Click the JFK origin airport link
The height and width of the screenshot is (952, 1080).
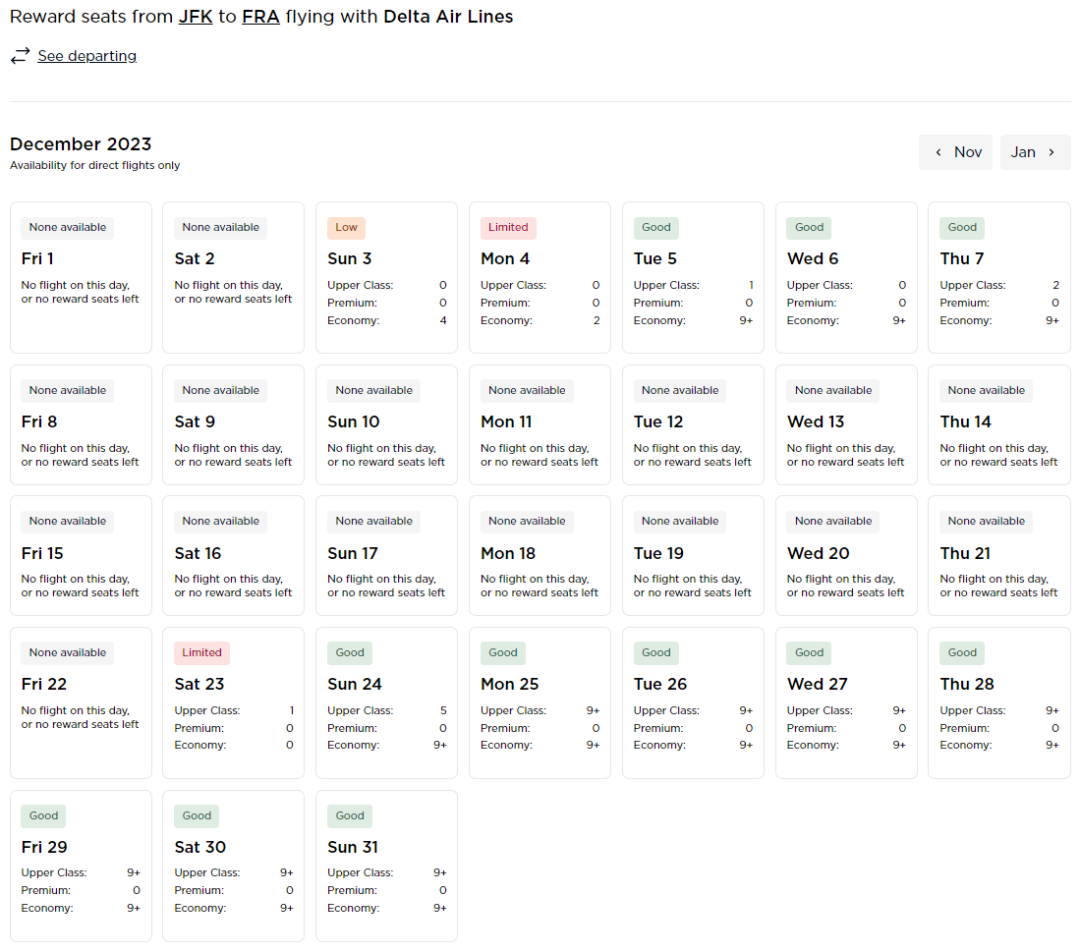(195, 17)
